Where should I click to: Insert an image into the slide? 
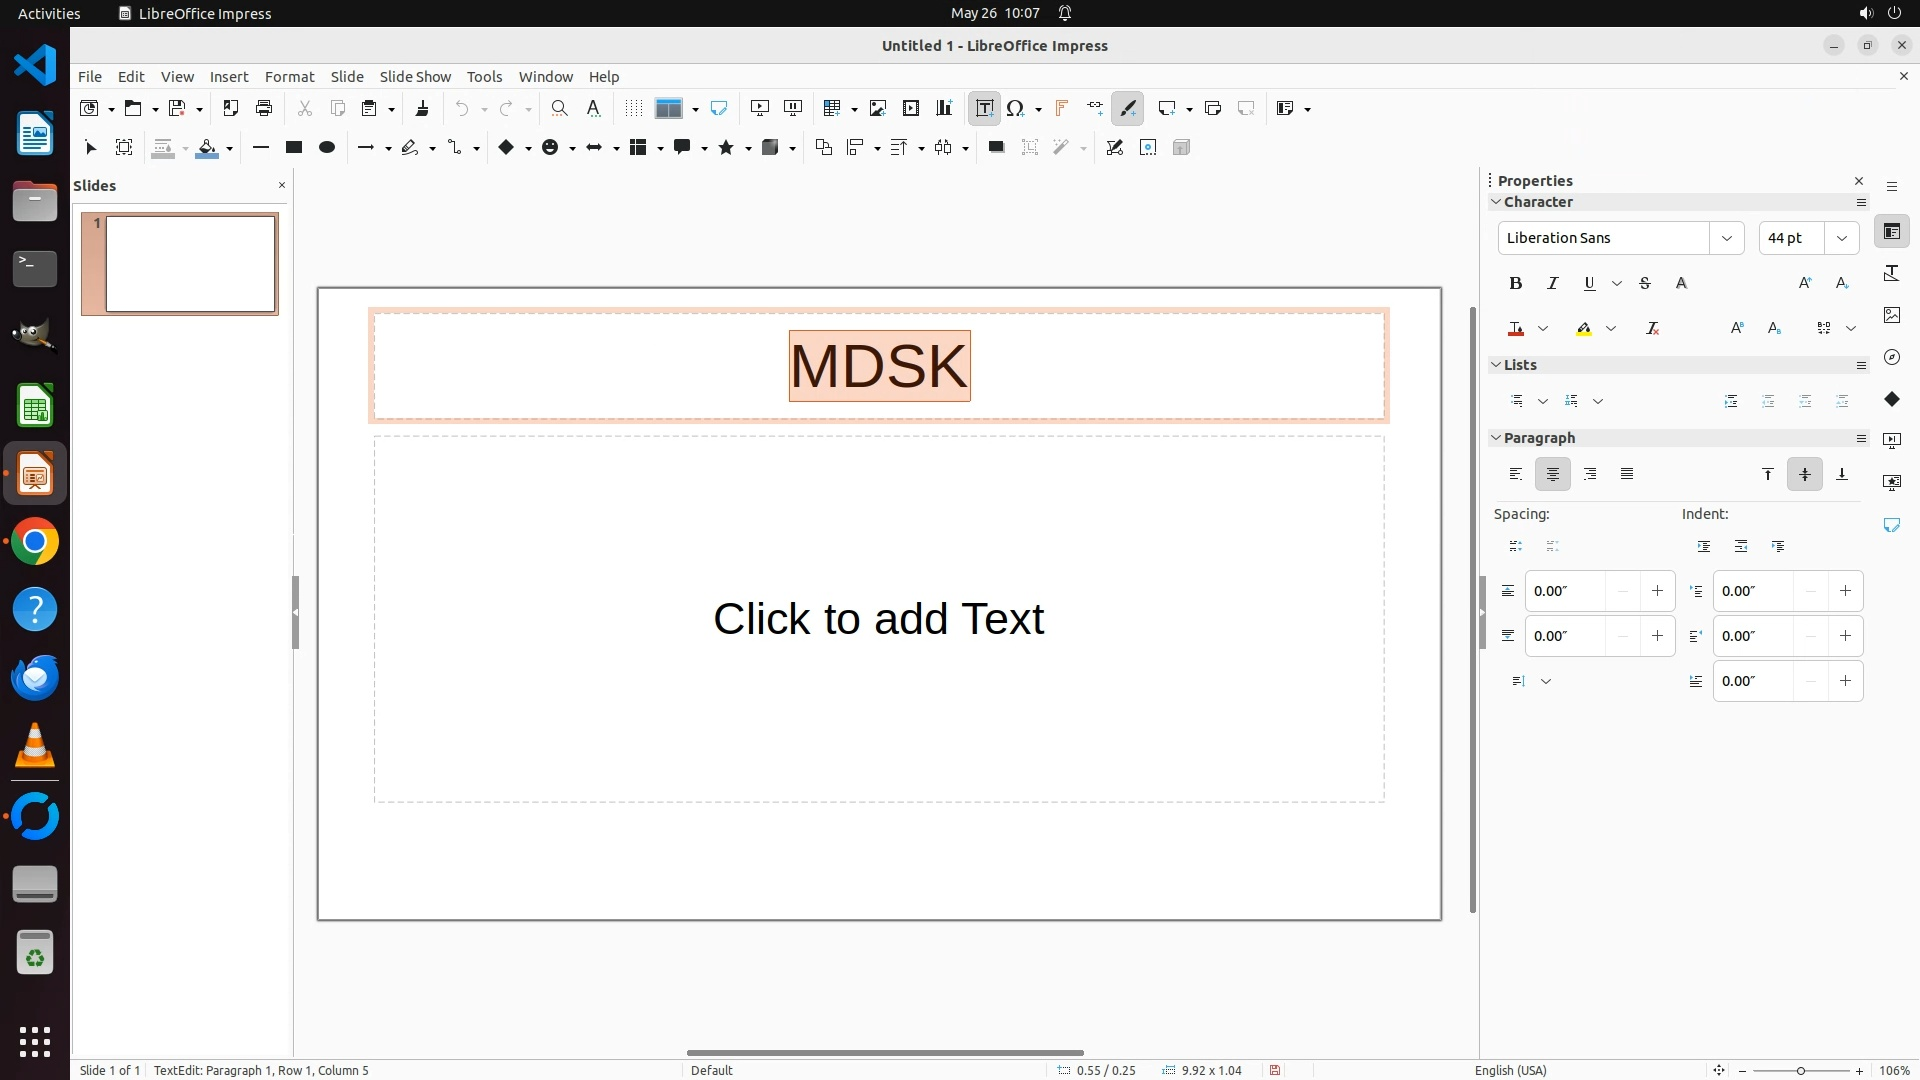877,108
